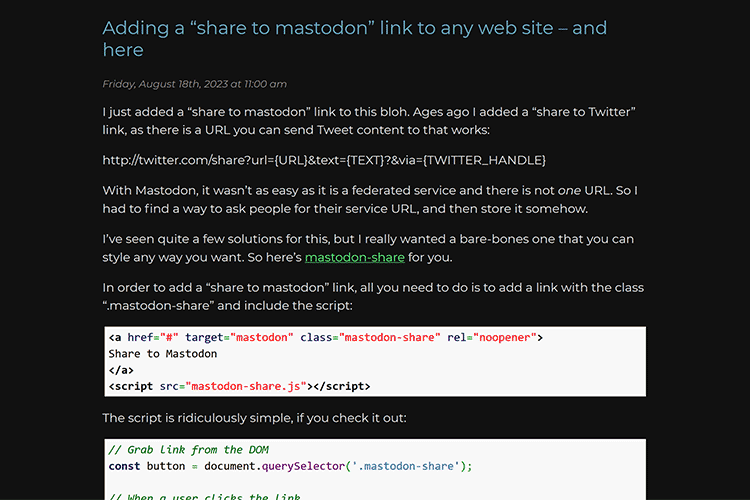Click the closing </a> tag line
This screenshot has height=500, width=750.
tap(120, 369)
